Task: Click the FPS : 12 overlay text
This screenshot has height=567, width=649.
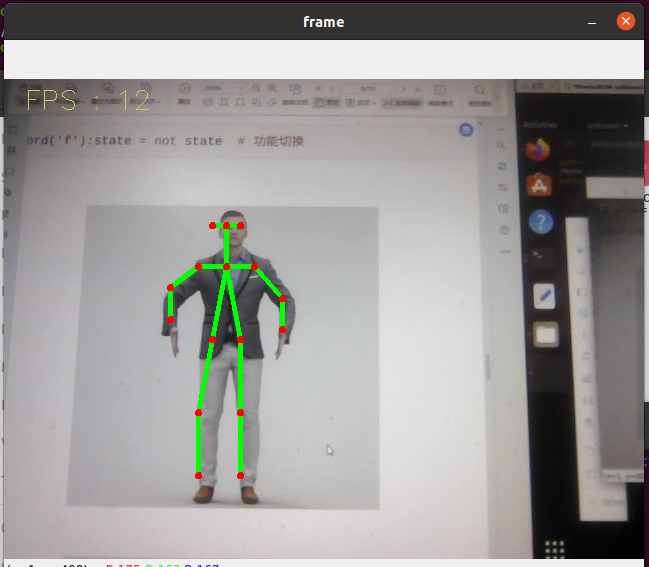Action: pyautogui.click(x=88, y=100)
